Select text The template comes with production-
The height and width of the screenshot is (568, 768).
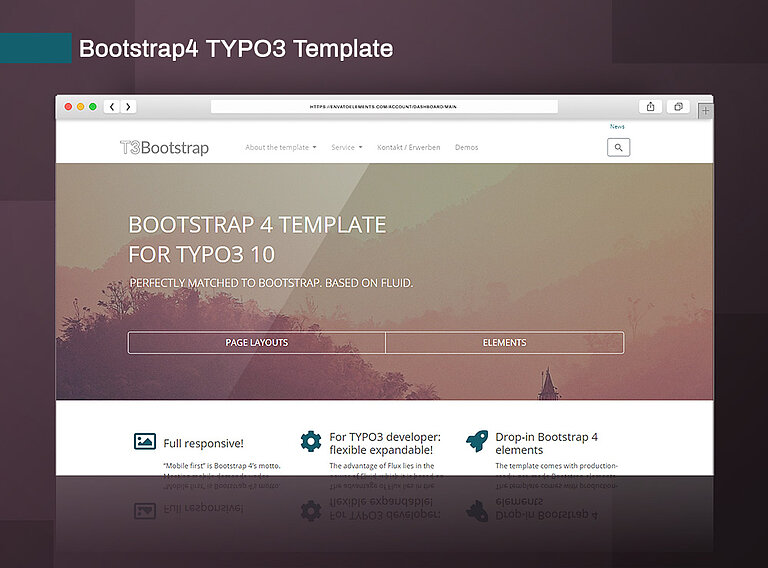click(x=556, y=466)
